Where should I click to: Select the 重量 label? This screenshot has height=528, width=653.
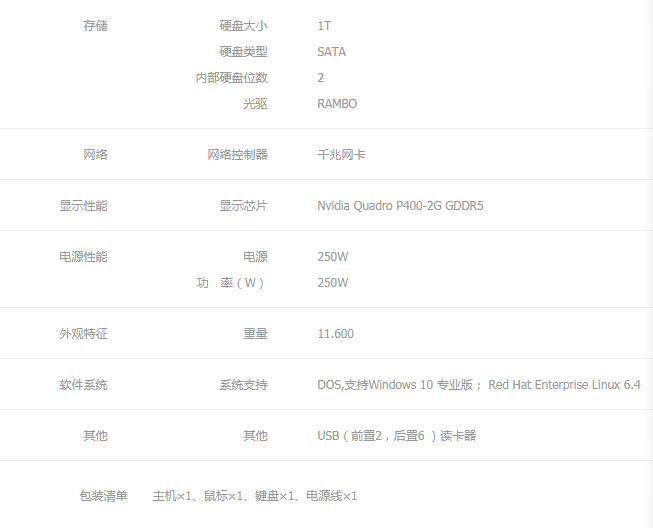click(255, 334)
